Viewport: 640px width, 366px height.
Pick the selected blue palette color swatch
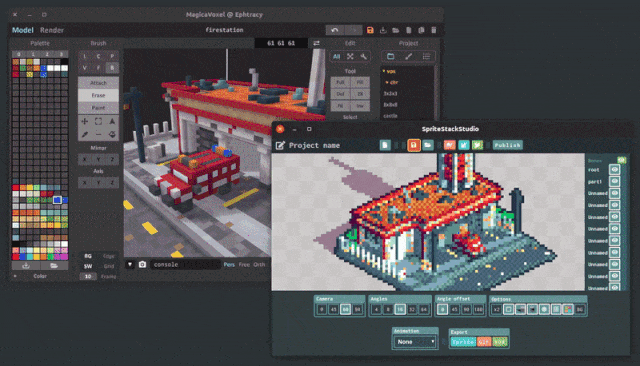57,200
